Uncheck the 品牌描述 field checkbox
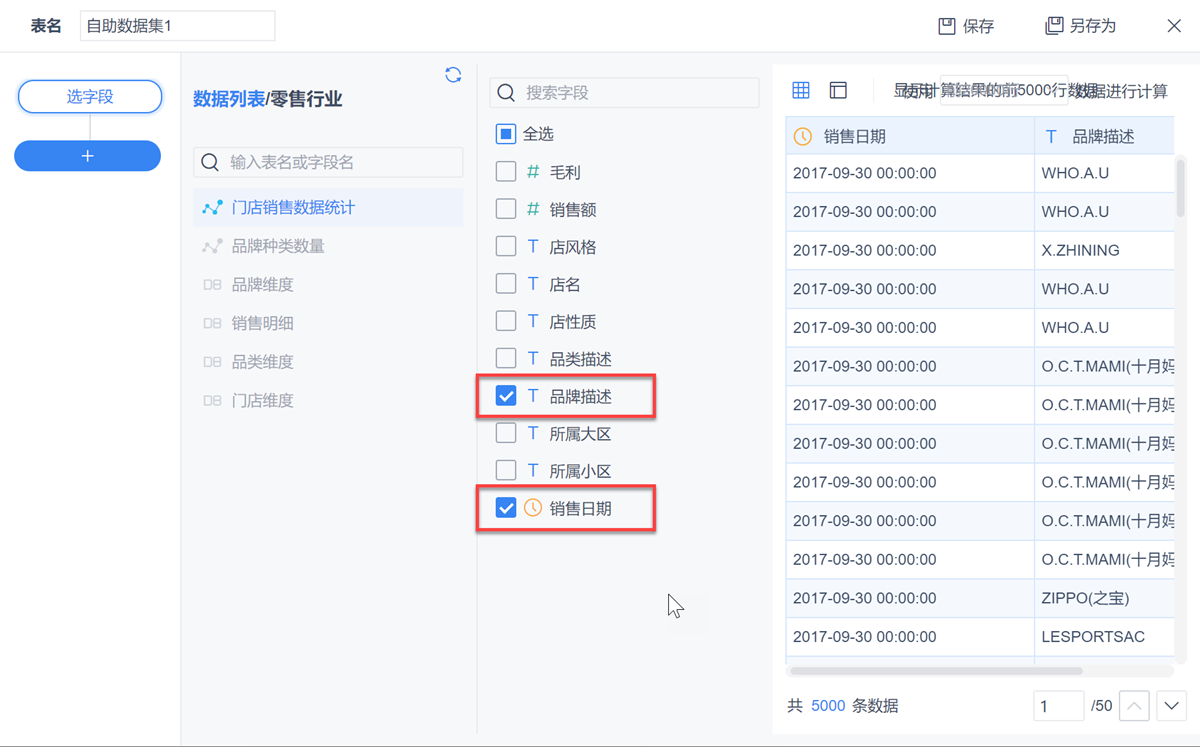This screenshot has height=747, width=1200. pos(506,396)
